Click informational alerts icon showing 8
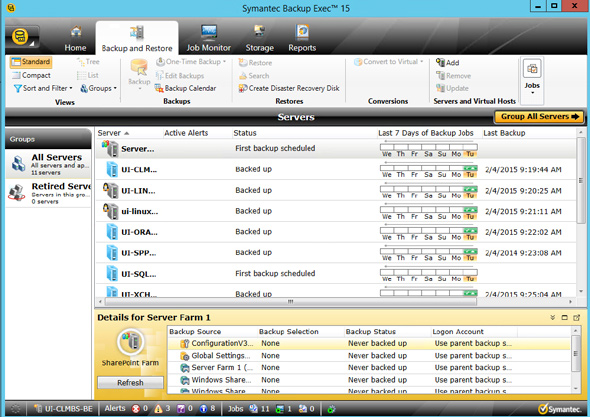Viewport: 590px width, 417px height. click(x=203, y=409)
